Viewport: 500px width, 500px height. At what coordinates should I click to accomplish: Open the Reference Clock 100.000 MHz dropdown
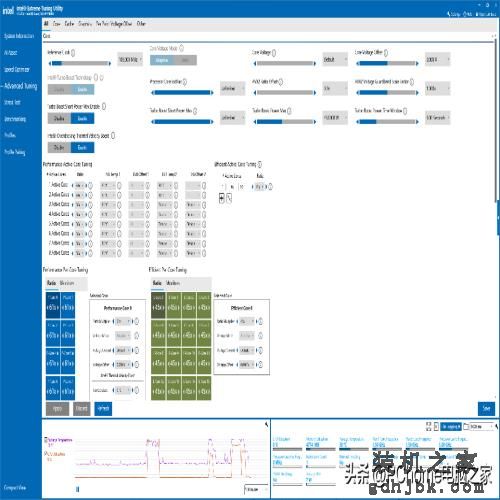[130, 59]
